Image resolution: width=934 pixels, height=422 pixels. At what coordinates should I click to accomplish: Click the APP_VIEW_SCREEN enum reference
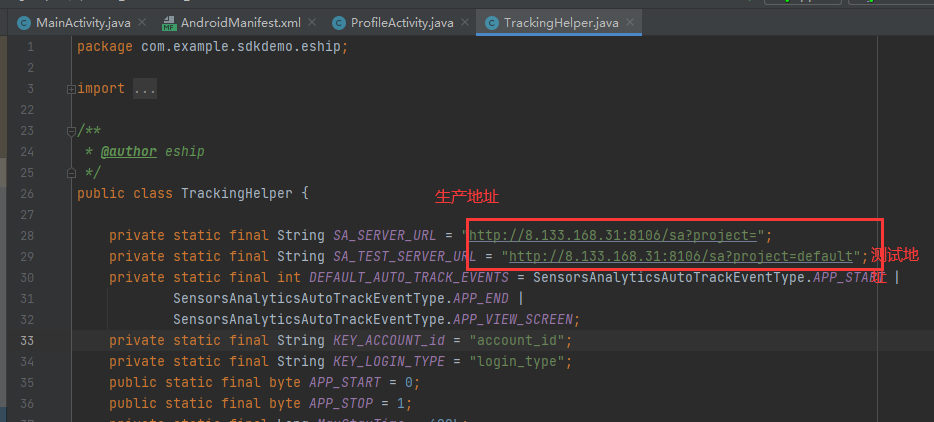pos(513,319)
